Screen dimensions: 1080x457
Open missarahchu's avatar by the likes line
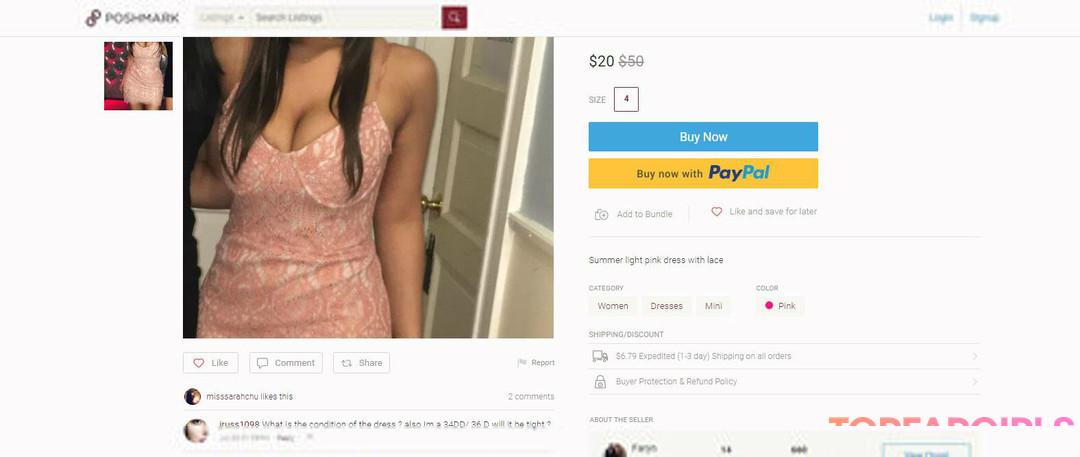coord(192,396)
